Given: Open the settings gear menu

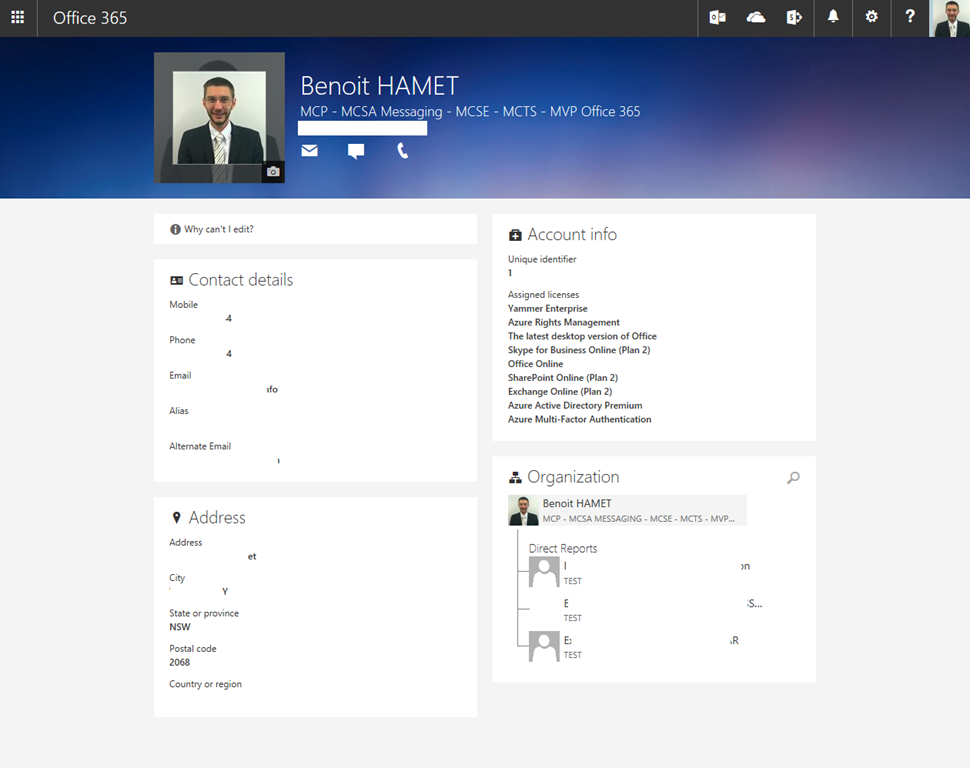Looking at the screenshot, I should point(872,18).
